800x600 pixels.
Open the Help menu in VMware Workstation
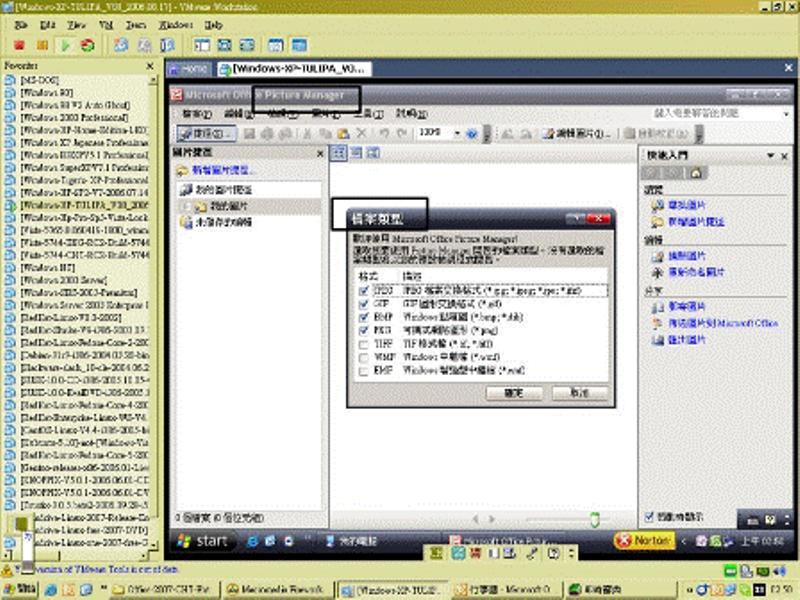click(214, 25)
